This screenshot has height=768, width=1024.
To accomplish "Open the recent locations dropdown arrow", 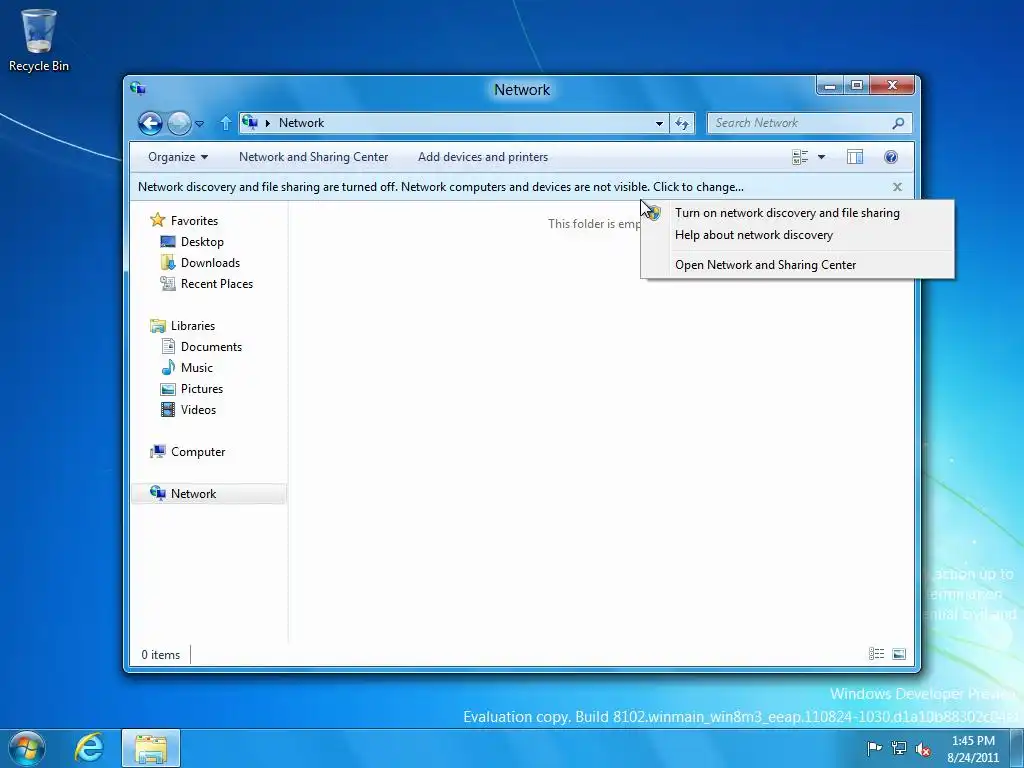I will 200,123.
